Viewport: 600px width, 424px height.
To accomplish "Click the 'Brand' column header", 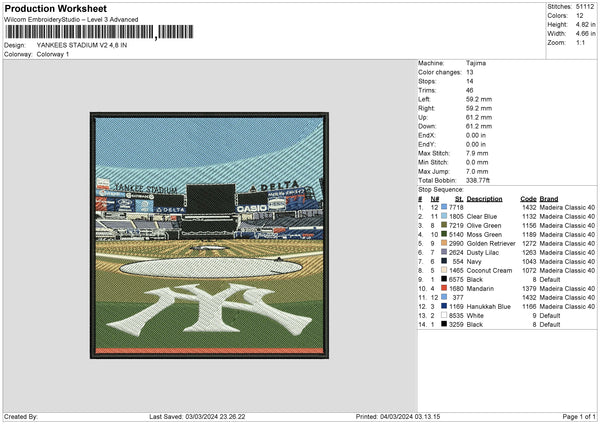I will pyautogui.click(x=549, y=199).
